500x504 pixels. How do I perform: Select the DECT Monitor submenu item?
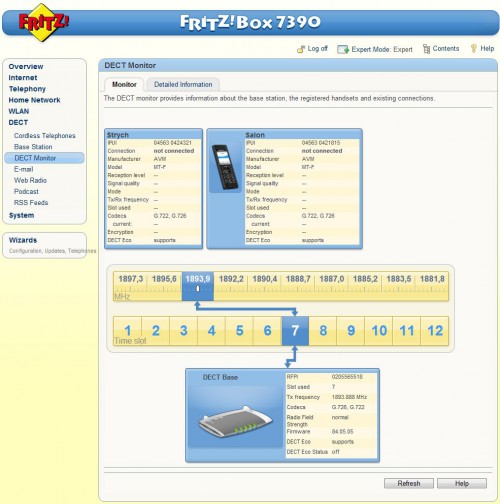(x=44, y=158)
